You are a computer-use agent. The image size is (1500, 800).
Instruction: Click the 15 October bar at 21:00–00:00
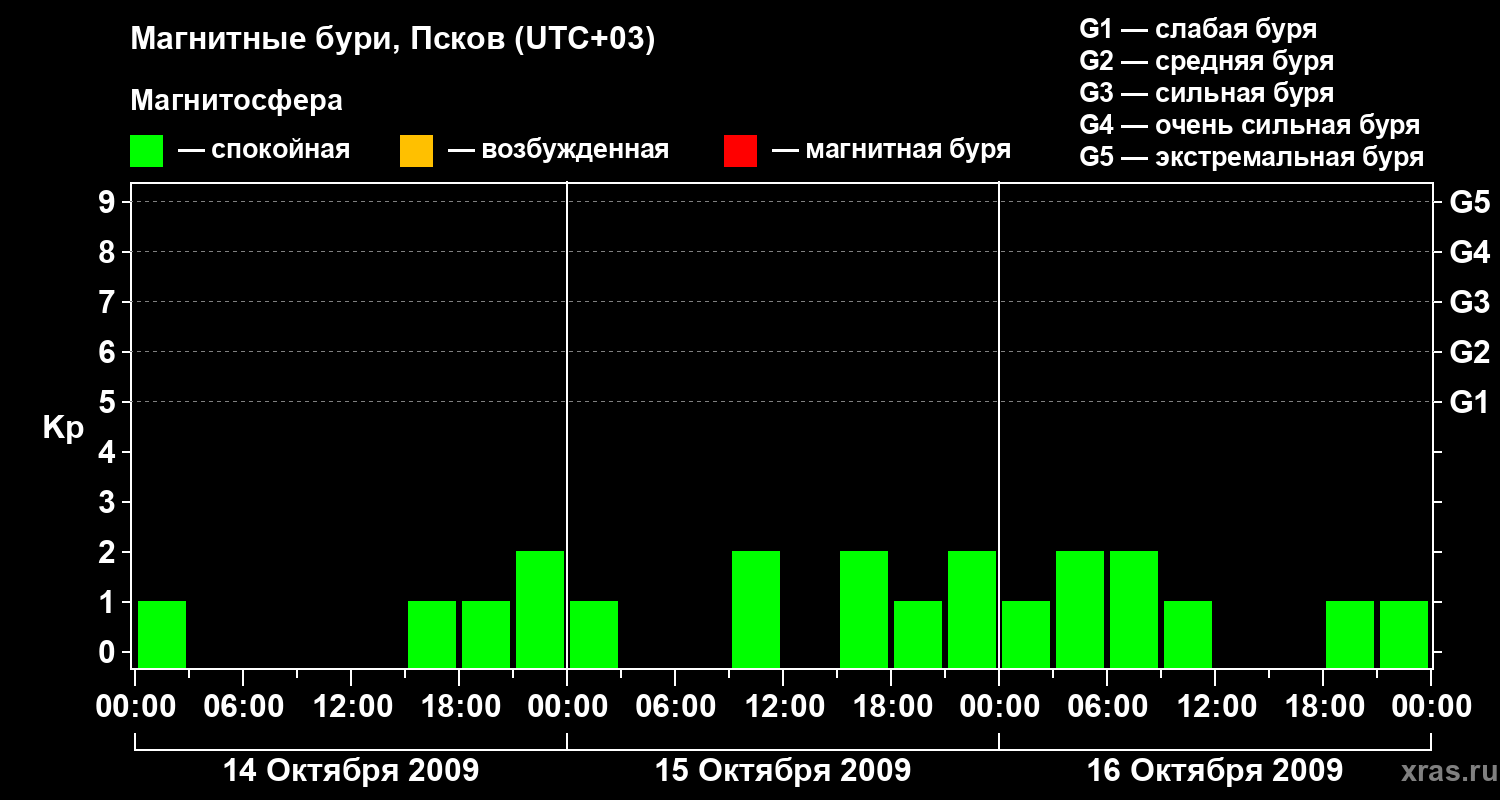(x=972, y=609)
